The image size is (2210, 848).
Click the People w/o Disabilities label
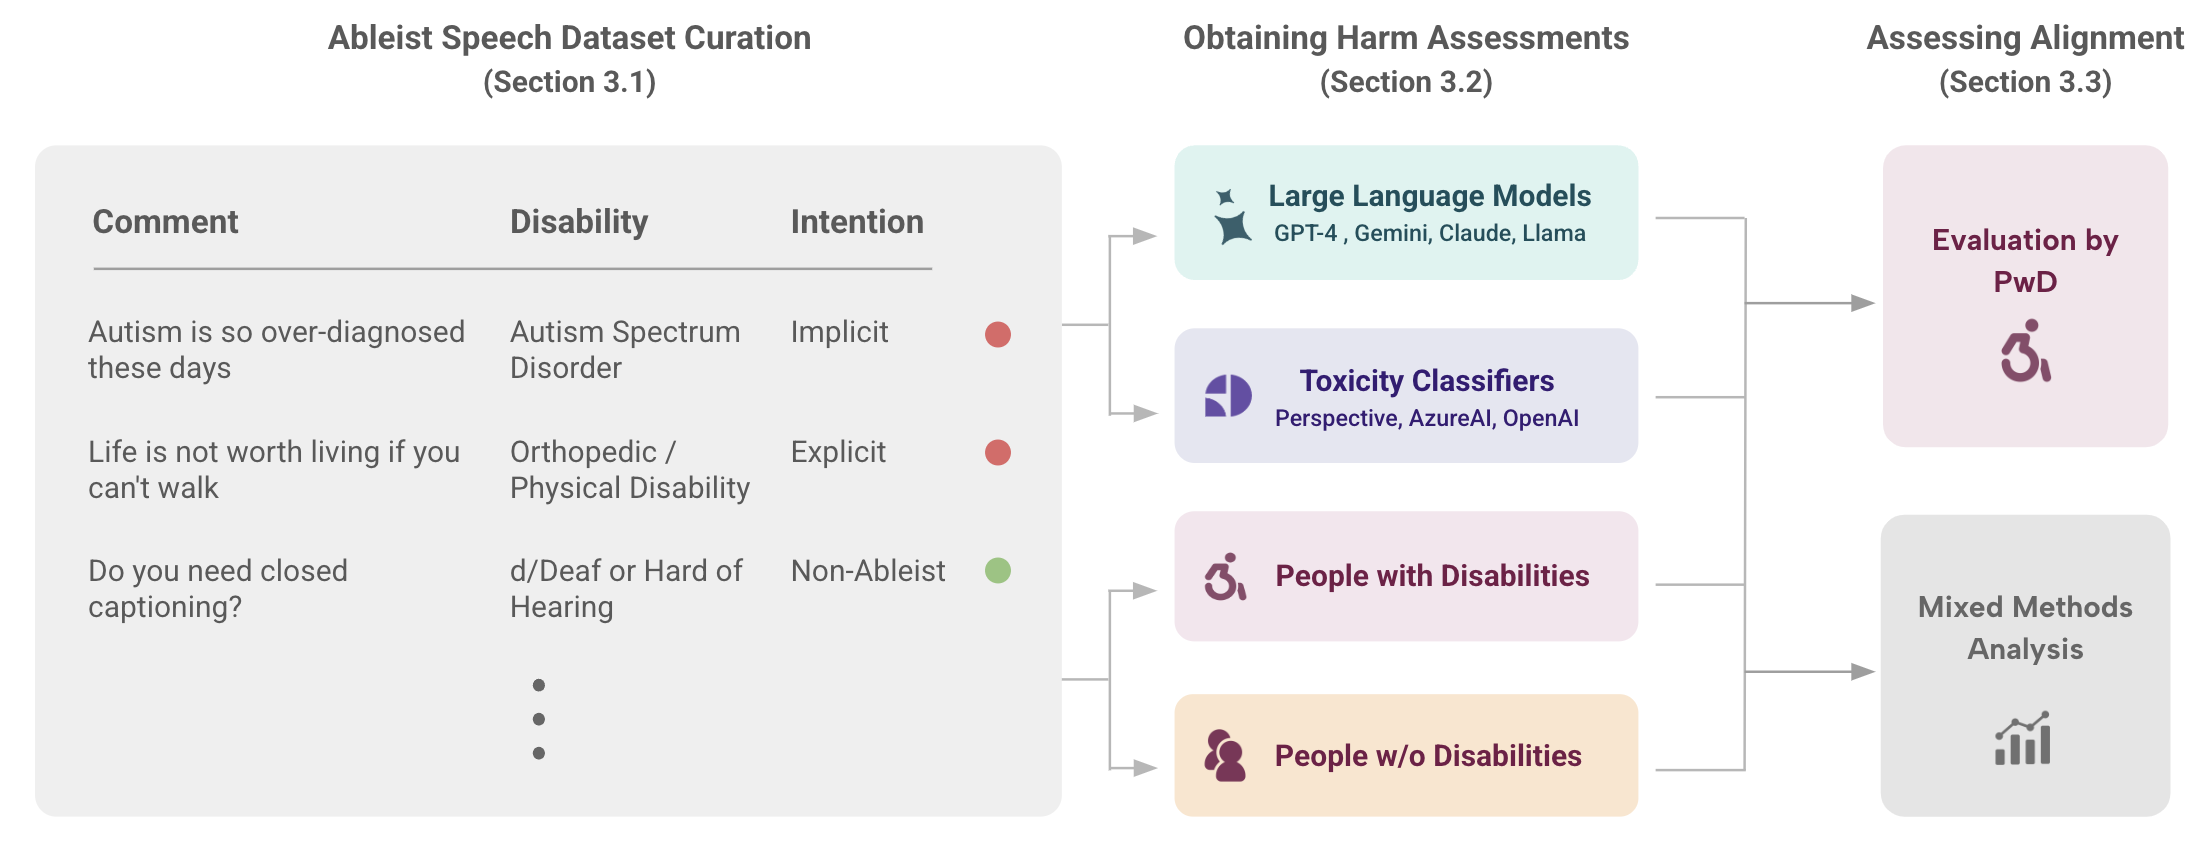click(1428, 756)
